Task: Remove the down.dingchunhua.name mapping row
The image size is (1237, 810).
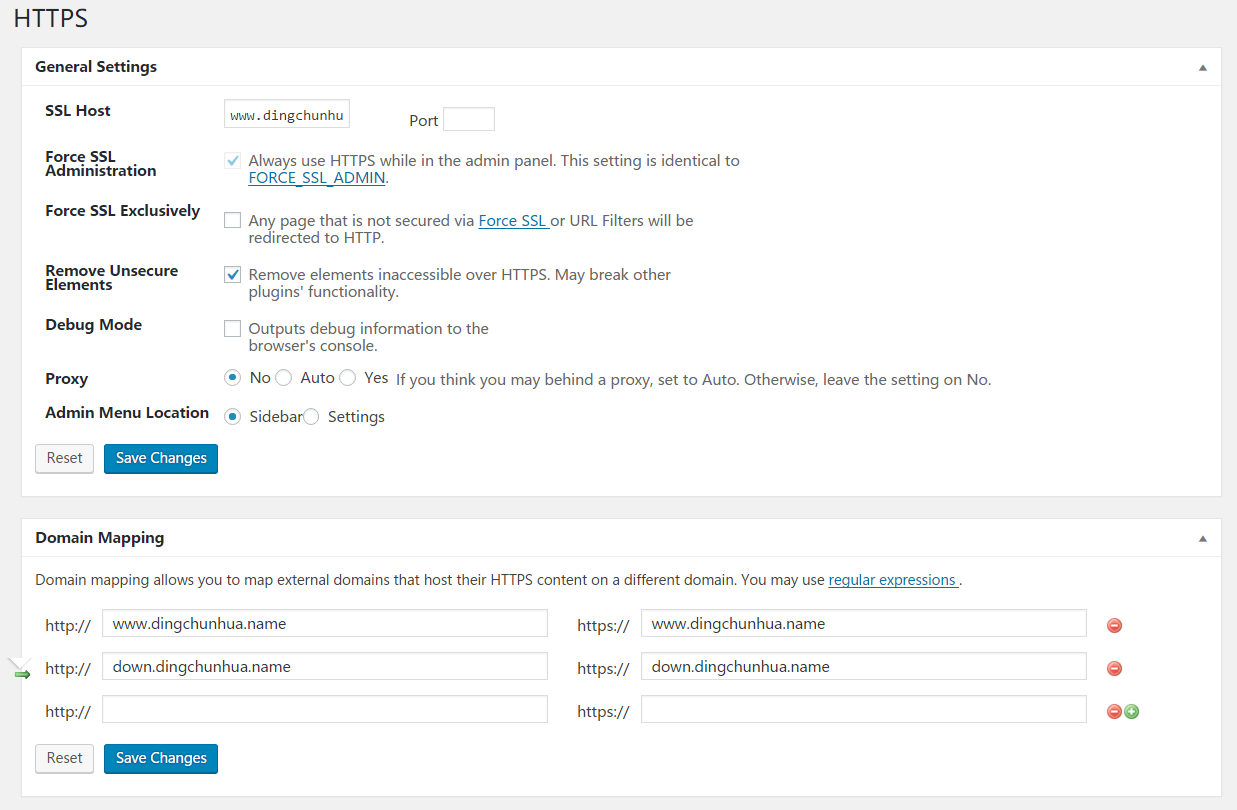Action: (1114, 668)
